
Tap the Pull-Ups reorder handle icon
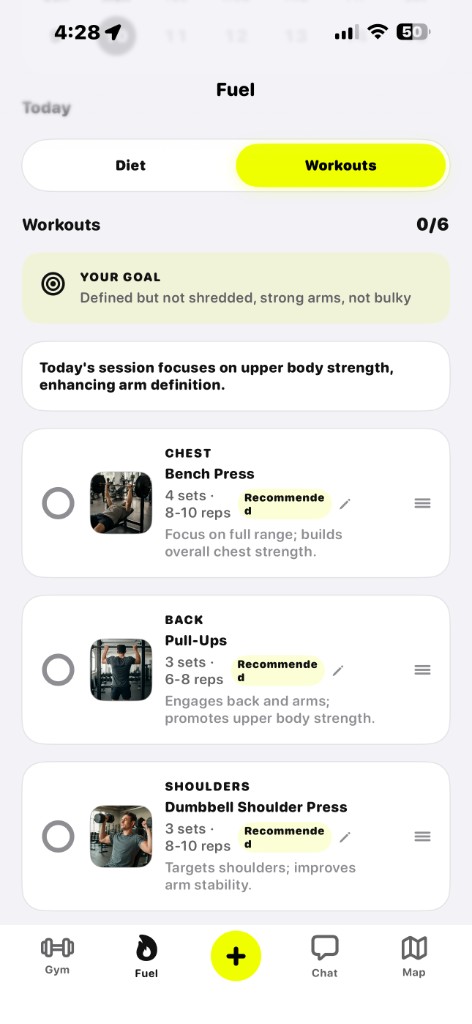tap(422, 669)
